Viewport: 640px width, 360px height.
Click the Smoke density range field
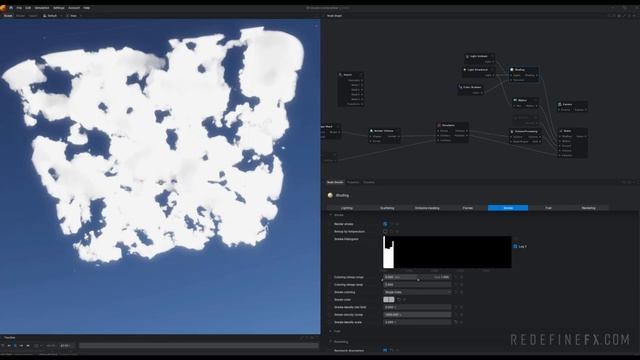(x=417, y=315)
